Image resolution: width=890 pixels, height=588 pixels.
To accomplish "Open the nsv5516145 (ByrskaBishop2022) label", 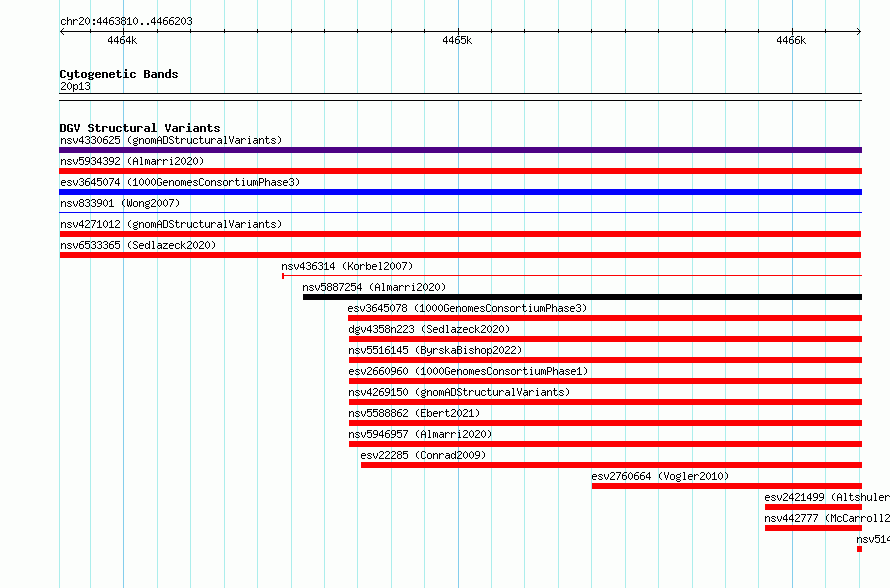I will click(435, 350).
